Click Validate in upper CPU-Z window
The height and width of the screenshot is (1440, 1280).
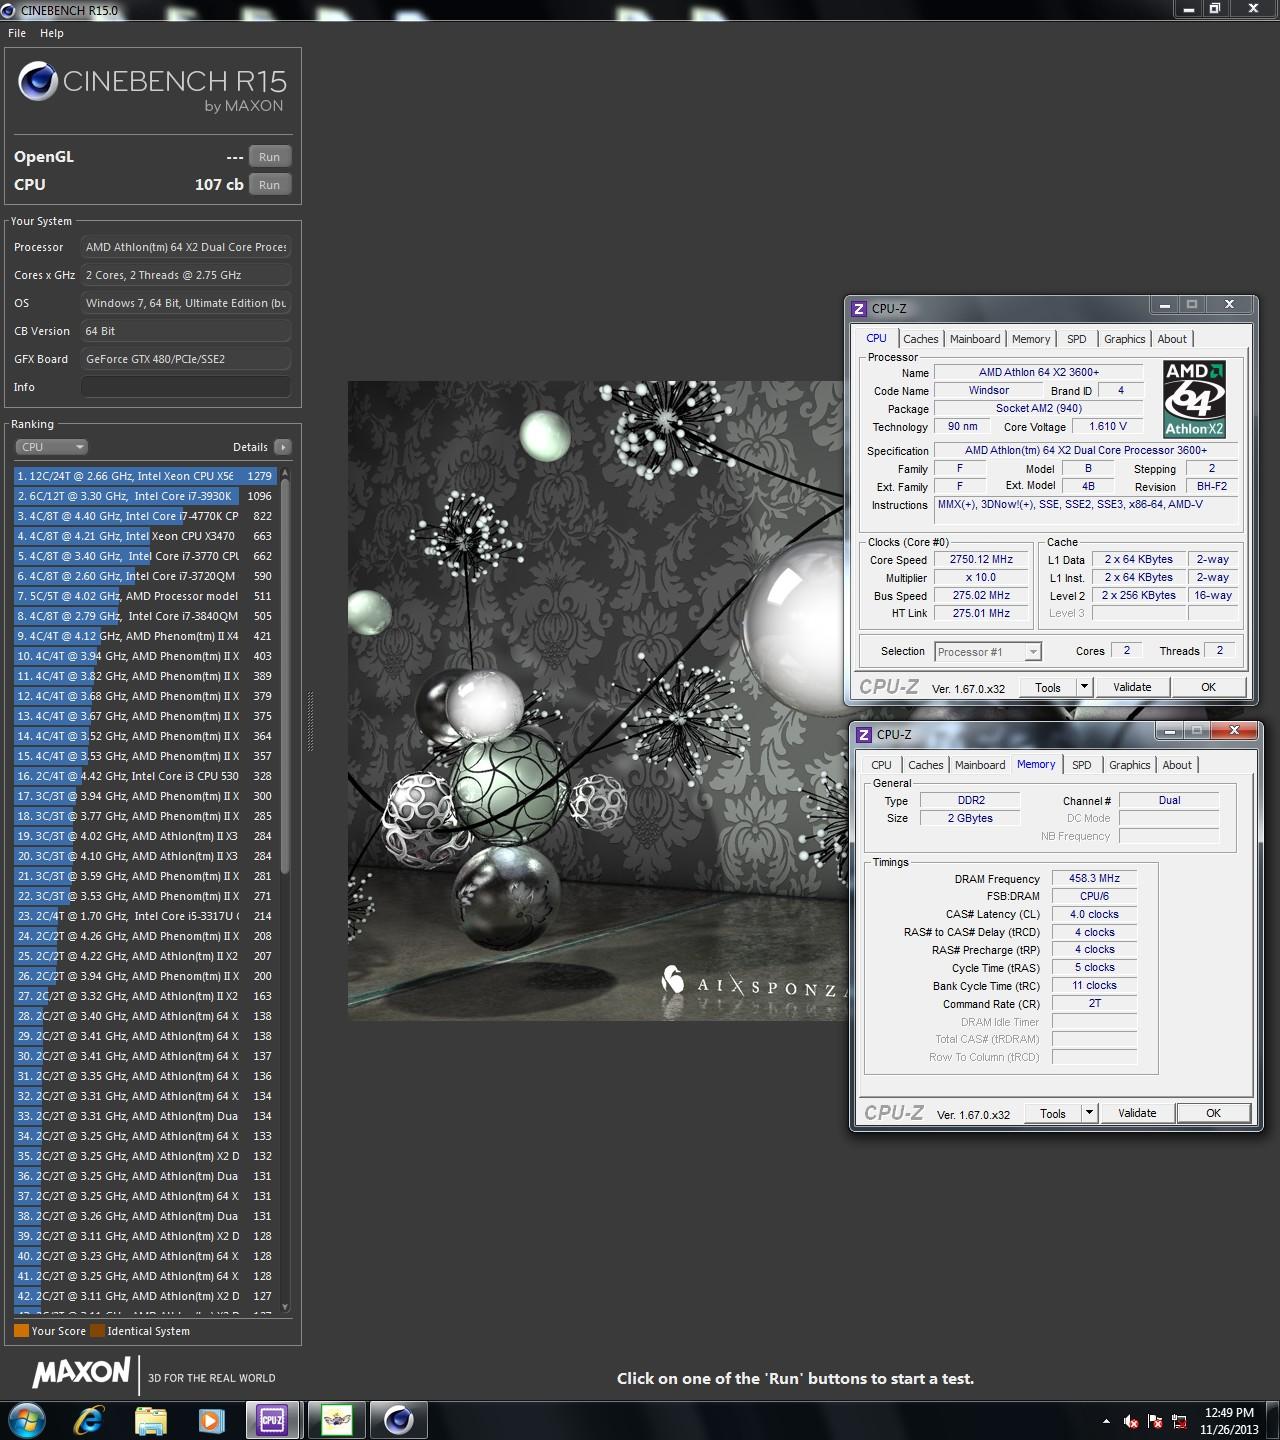coord(1132,687)
